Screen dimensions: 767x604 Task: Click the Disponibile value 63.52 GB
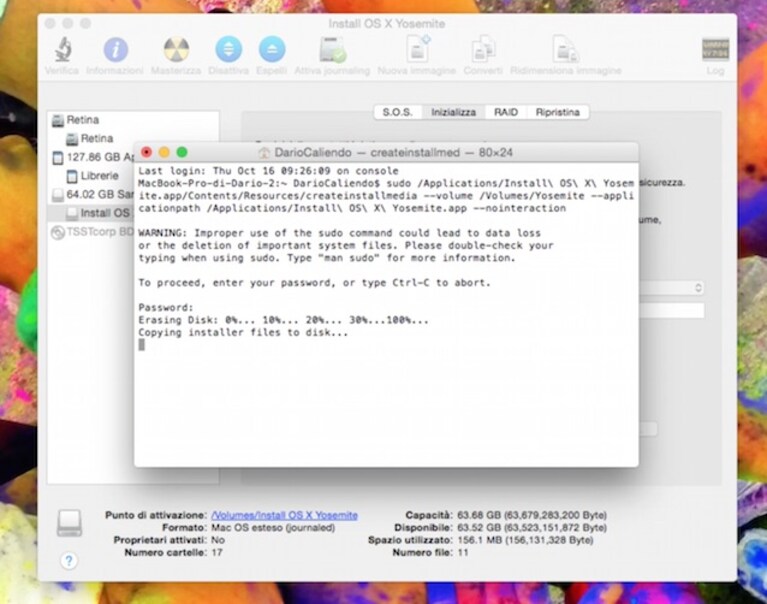532,528
